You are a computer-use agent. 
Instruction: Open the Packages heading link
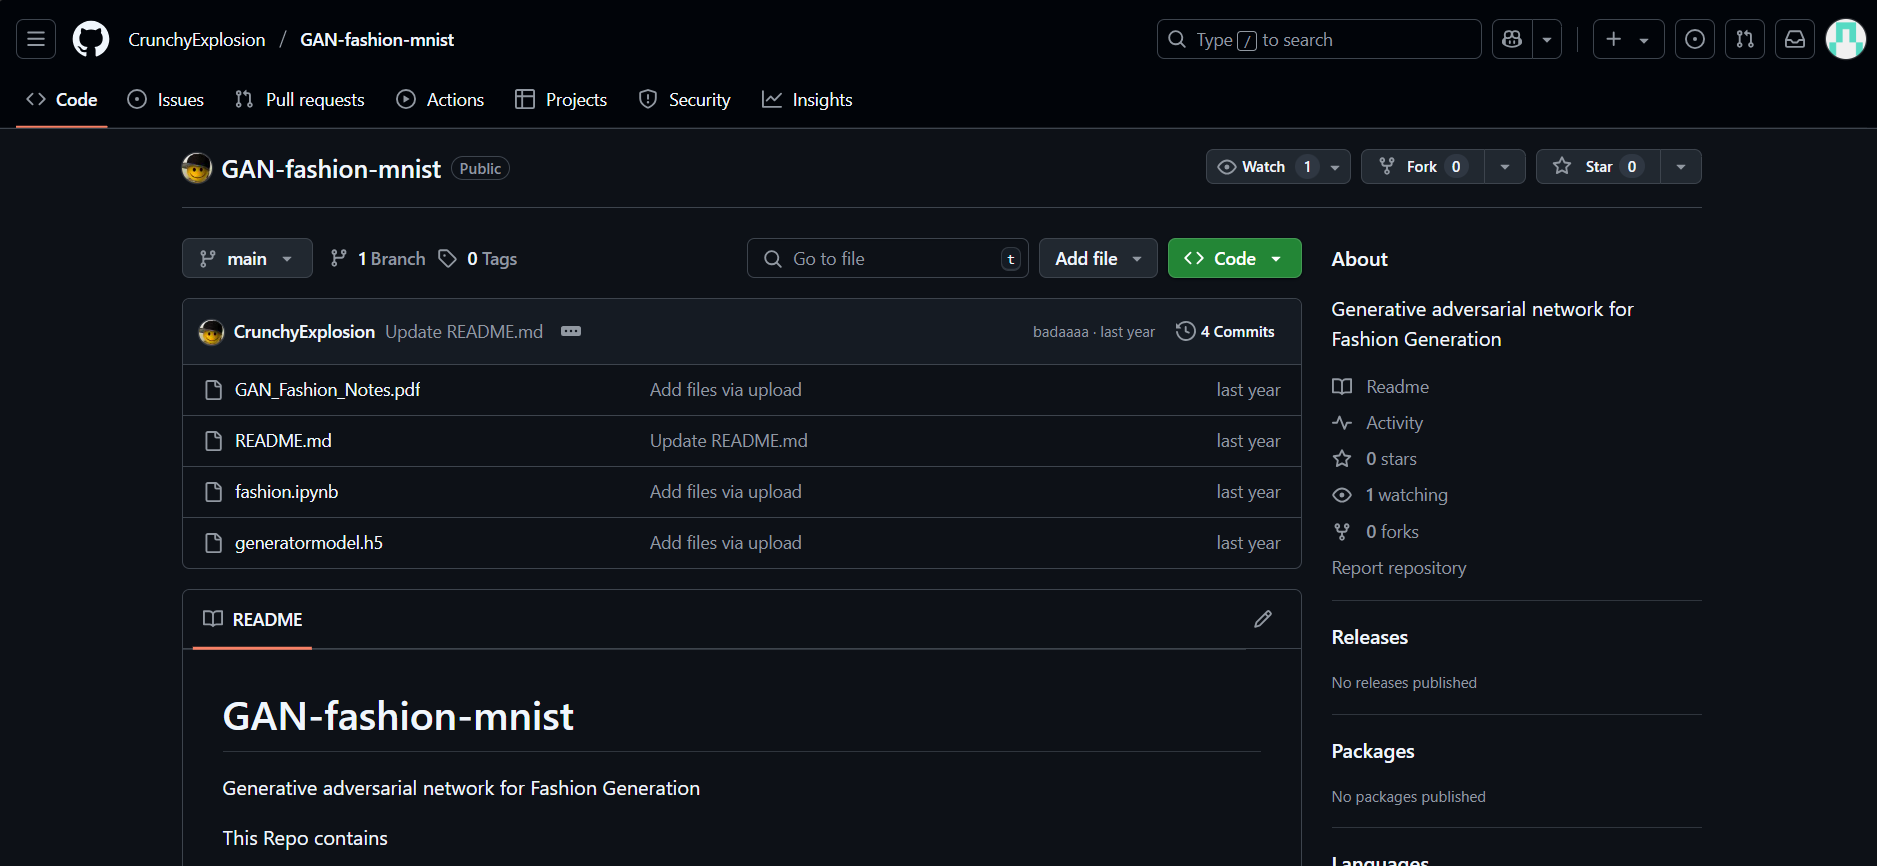1373,751
